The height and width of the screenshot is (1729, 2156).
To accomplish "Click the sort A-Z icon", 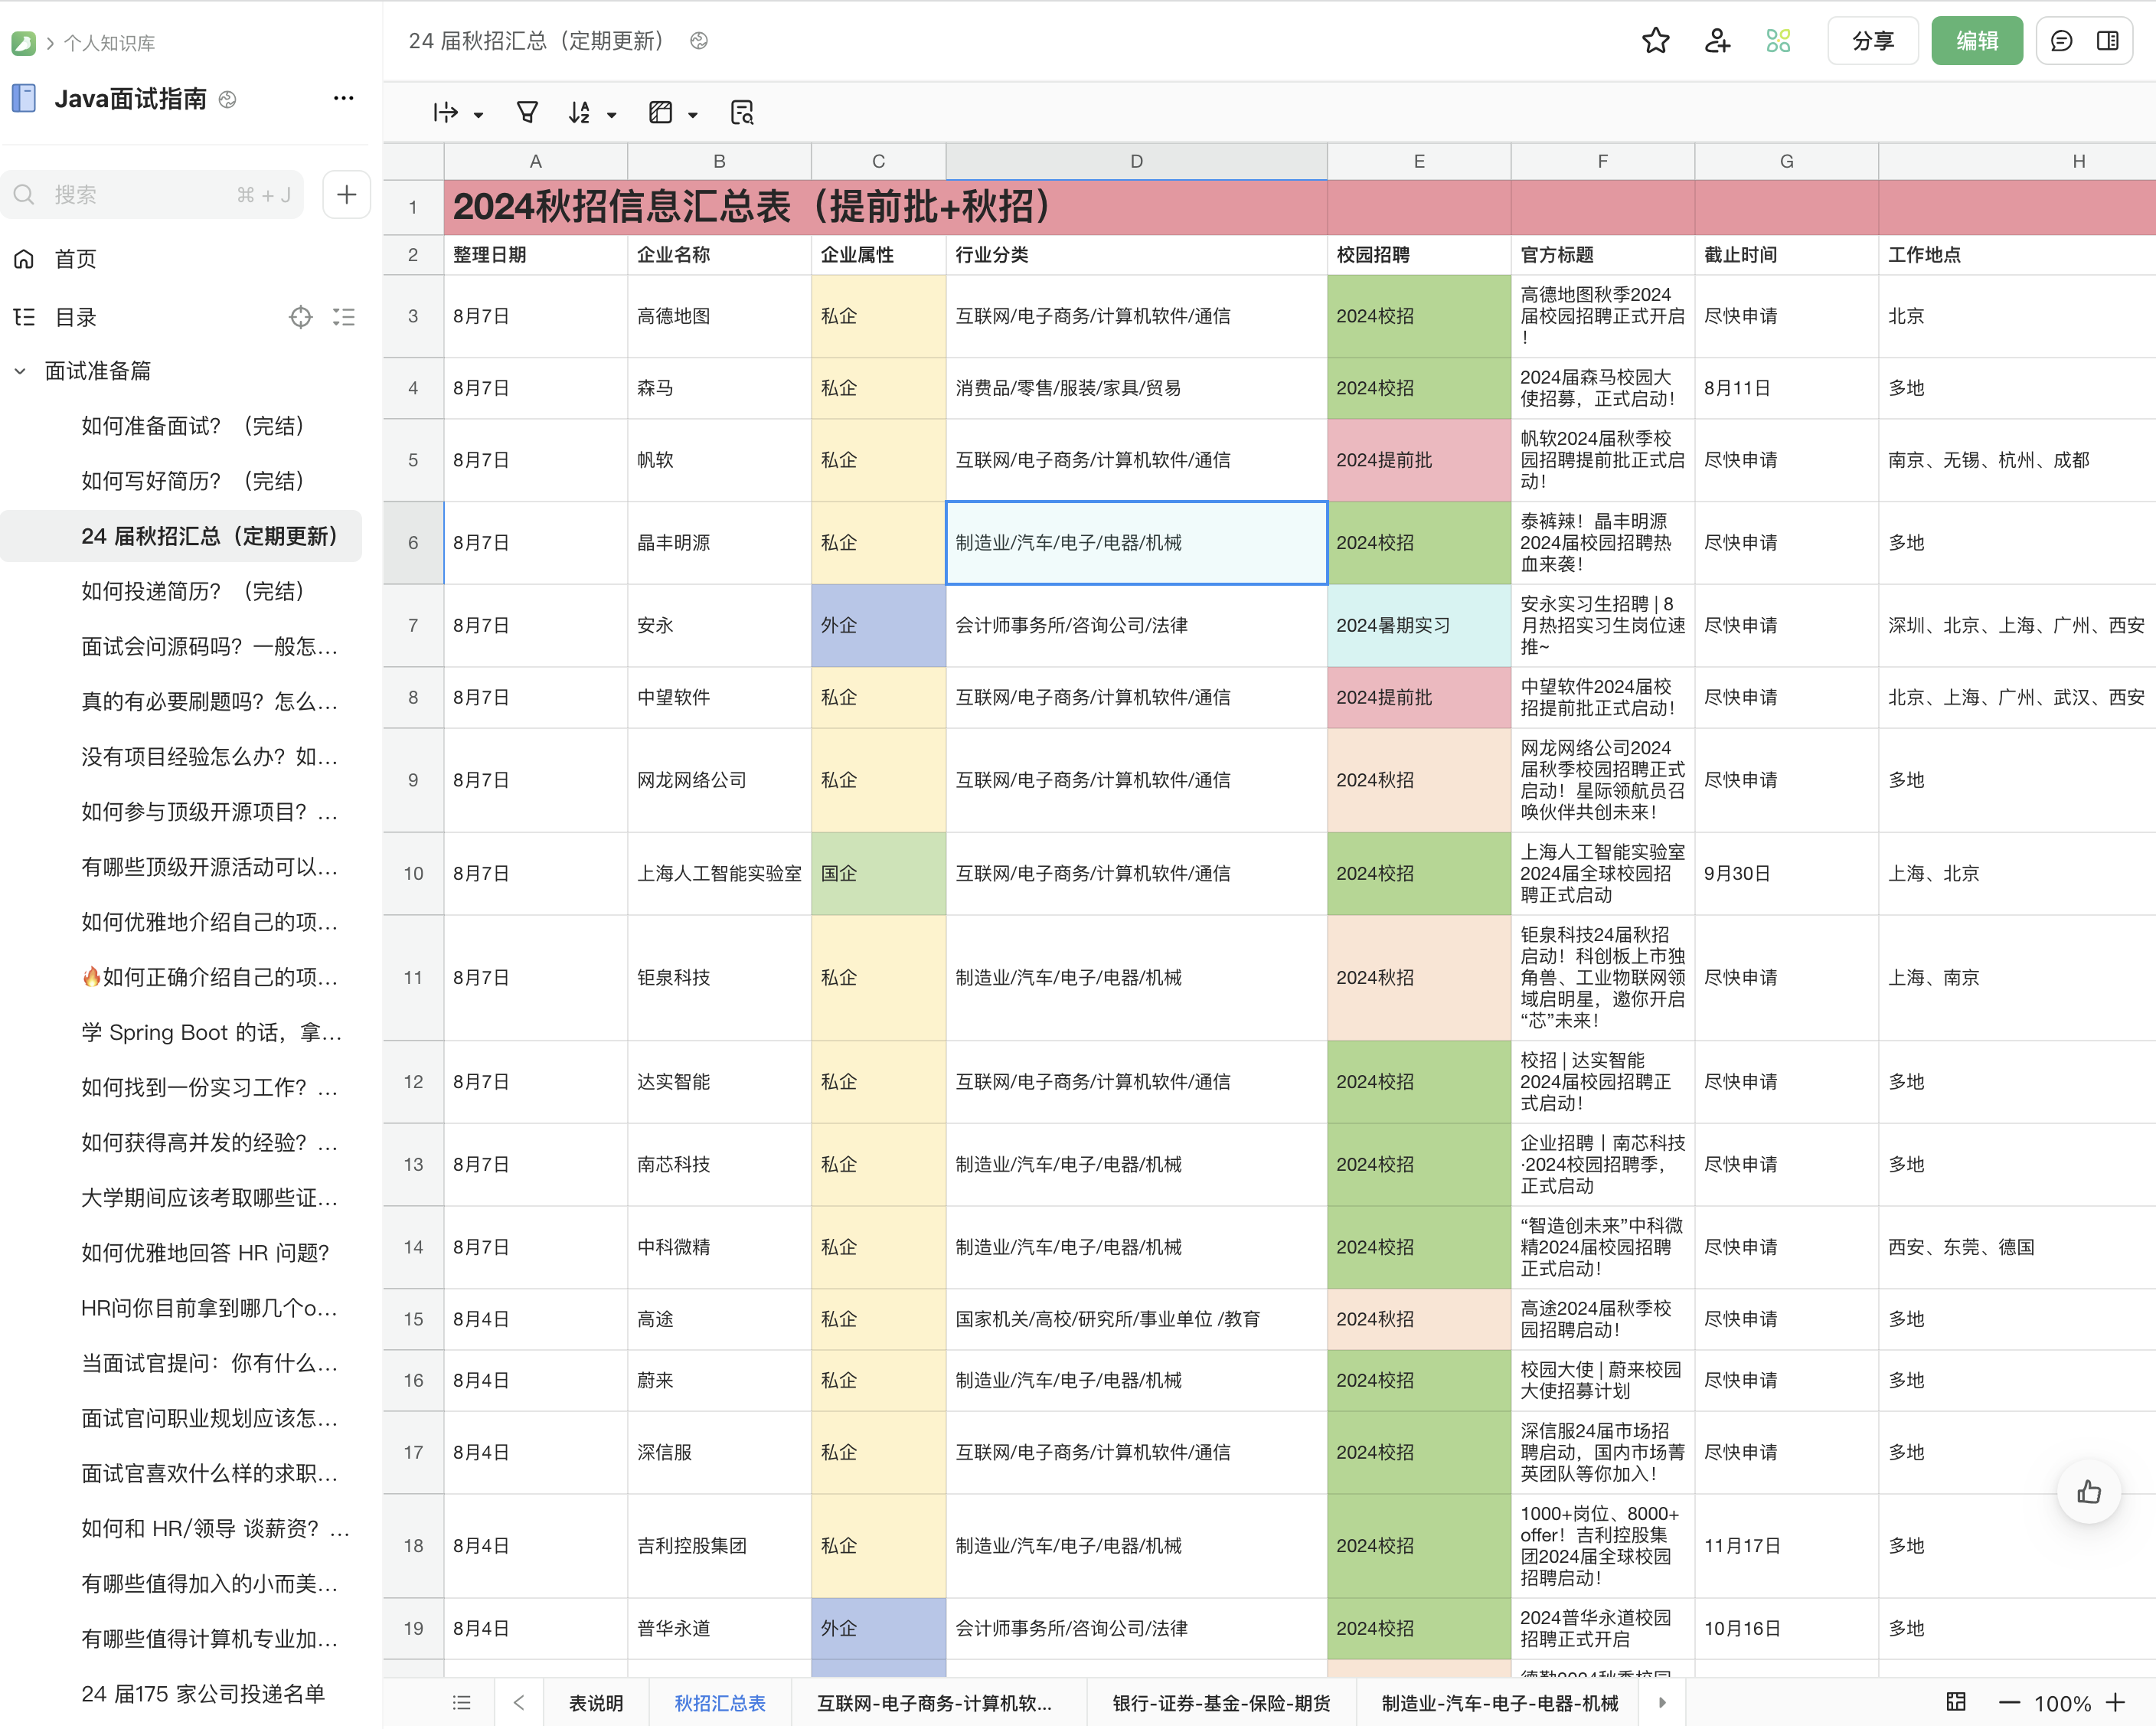I will point(579,113).
